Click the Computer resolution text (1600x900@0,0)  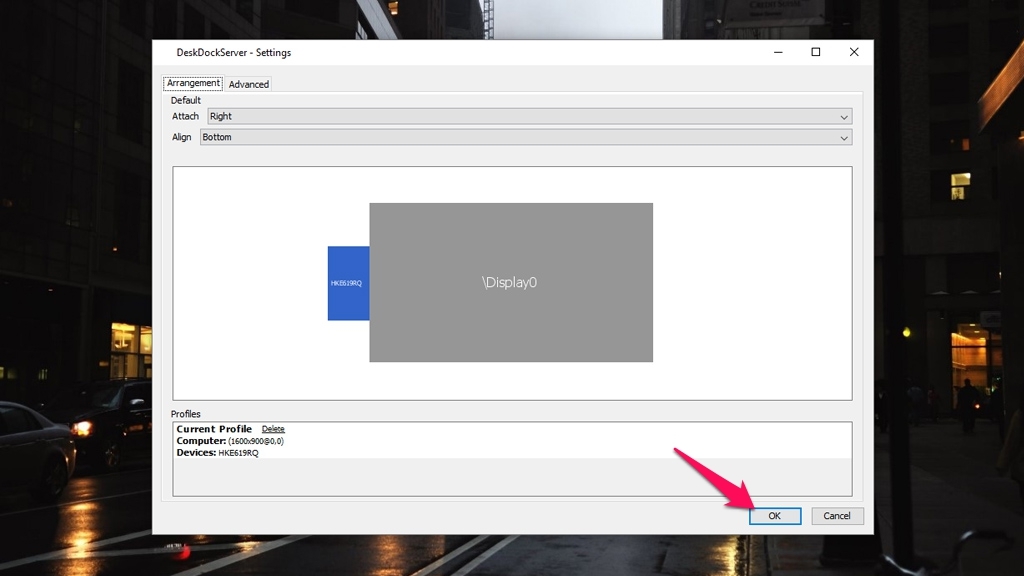pyautogui.click(x=255, y=441)
